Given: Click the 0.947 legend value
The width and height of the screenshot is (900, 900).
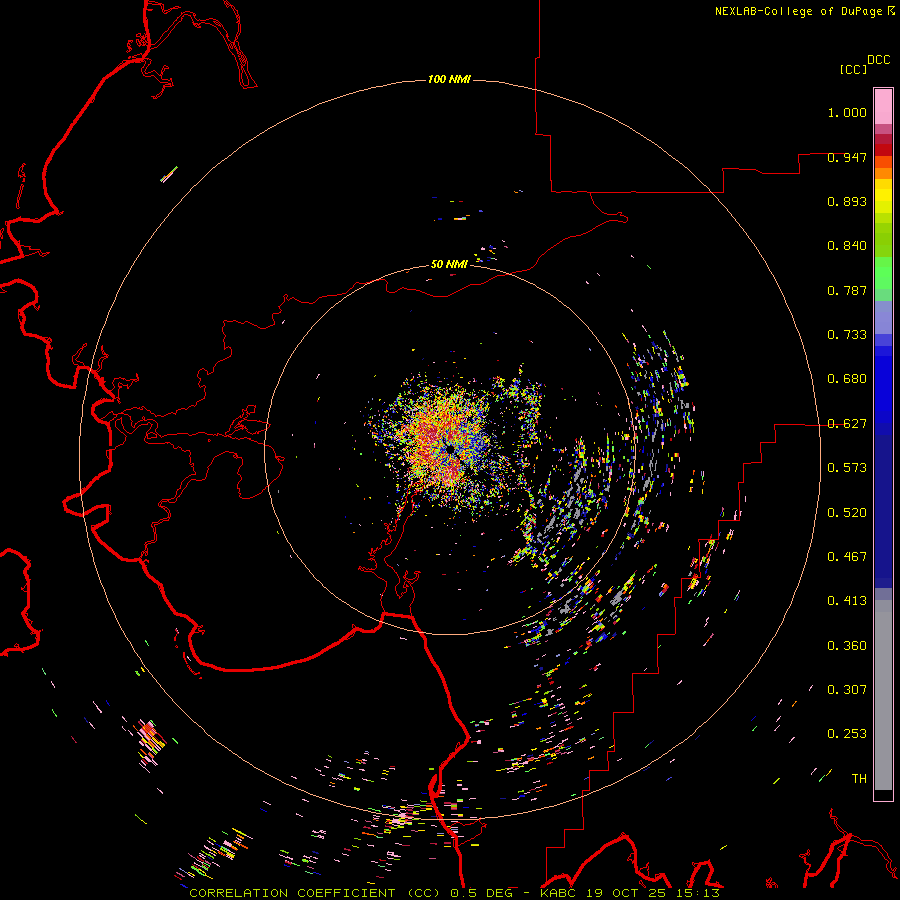Looking at the screenshot, I should click(x=847, y=157).
